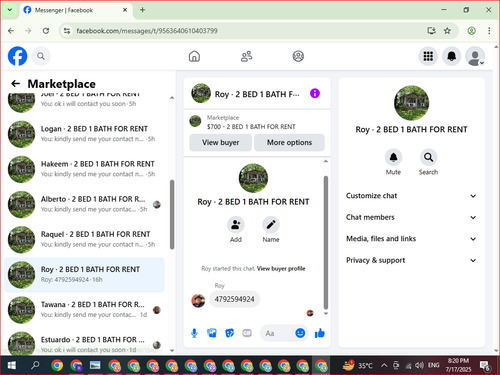Show hidden system tray icons chevron
500x375 pixels.
384,366
